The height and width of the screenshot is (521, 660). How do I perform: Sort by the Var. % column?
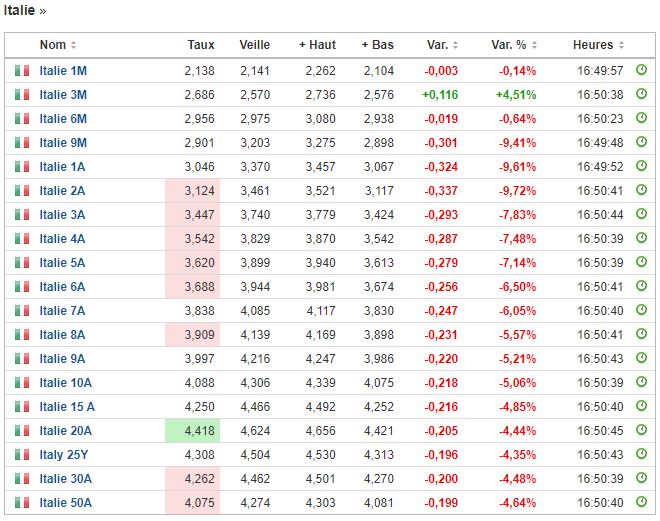coord(516,45)
